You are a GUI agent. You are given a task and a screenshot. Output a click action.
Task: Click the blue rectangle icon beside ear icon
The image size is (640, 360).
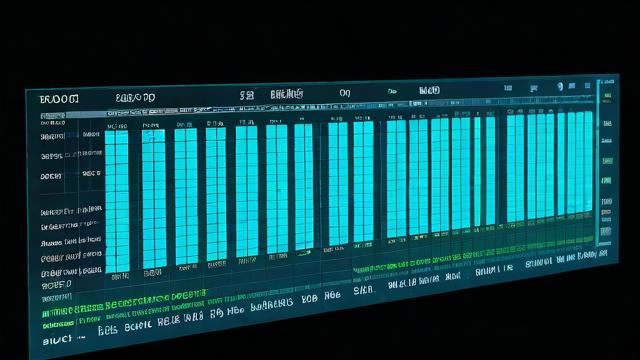[x=572, y=86]
